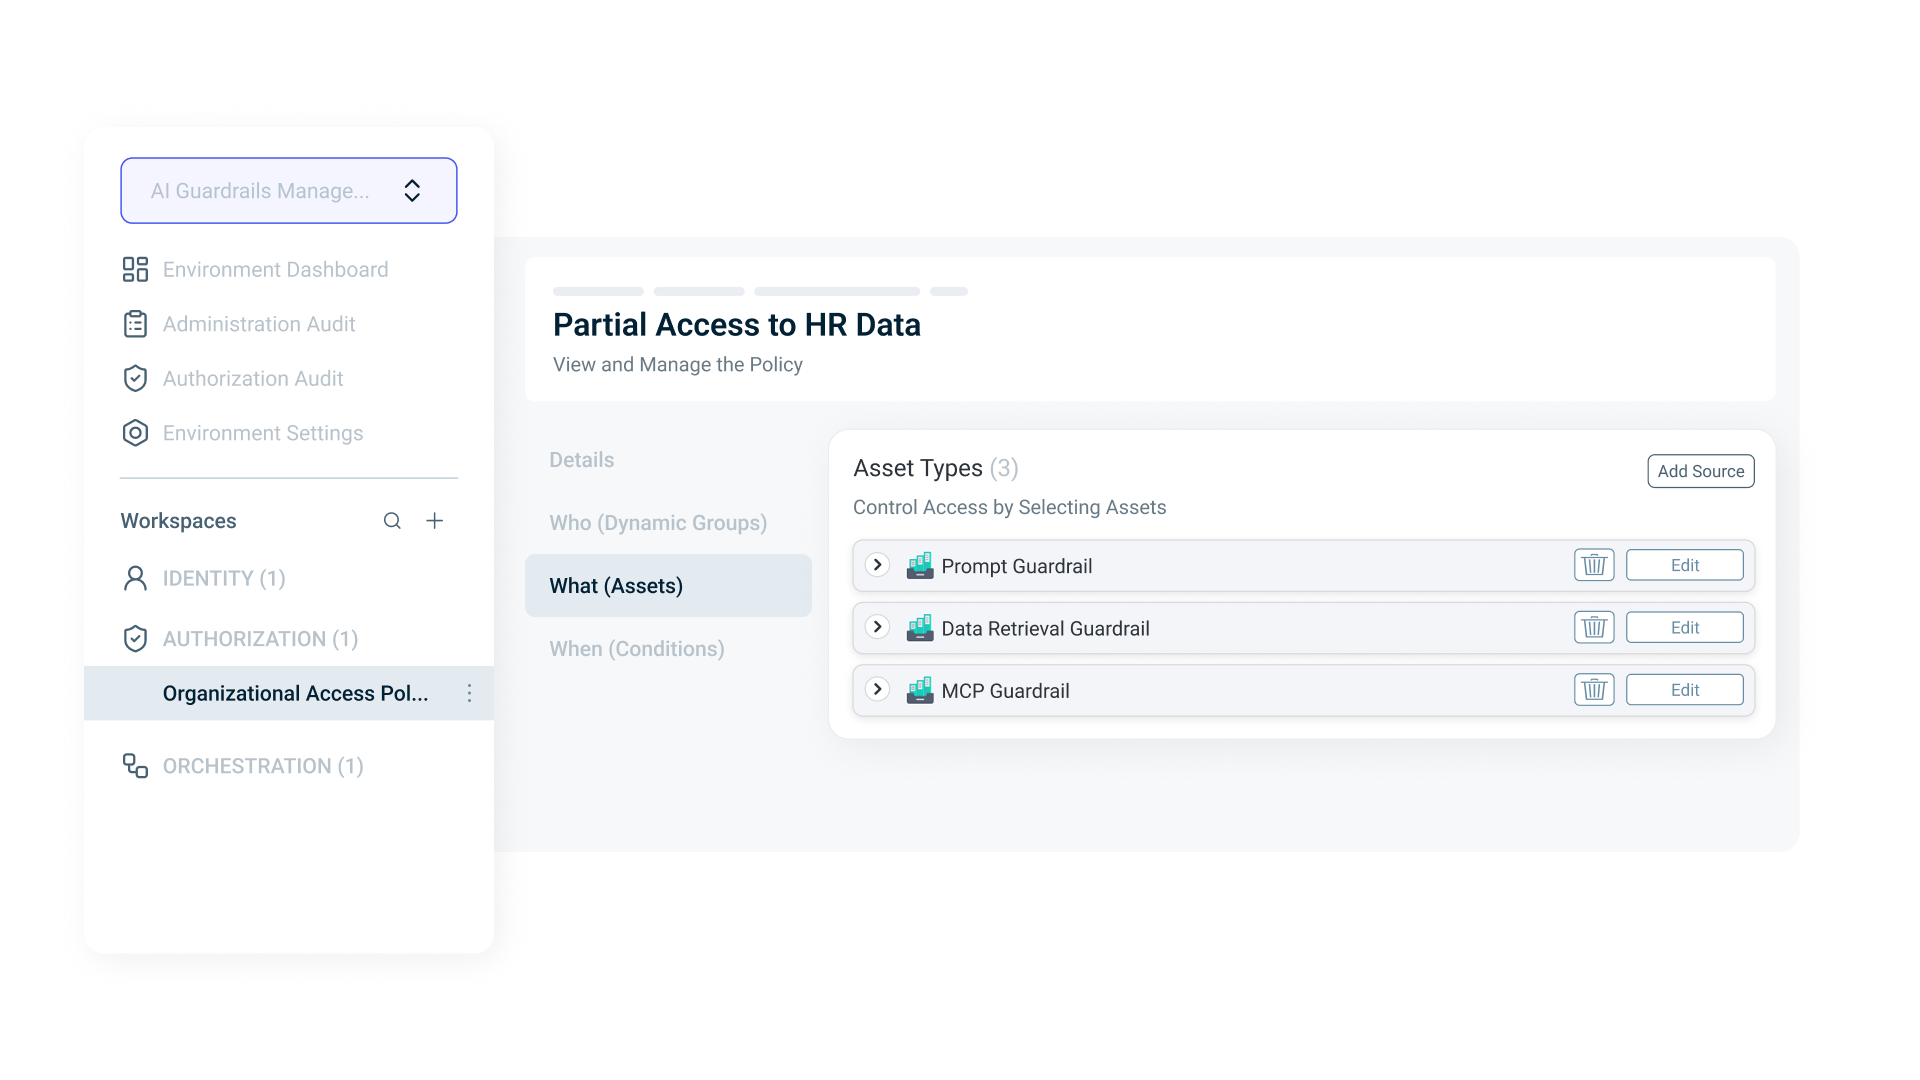Click Edit next to MCP Guardrail
The height and width of the screenshot is (1080, 1920).
pos(1684,689)
